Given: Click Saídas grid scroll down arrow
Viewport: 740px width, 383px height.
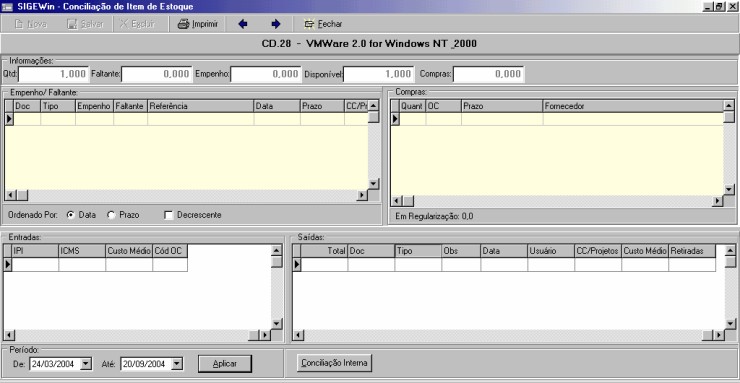Looking at the screenshot, I should (730, 324).
